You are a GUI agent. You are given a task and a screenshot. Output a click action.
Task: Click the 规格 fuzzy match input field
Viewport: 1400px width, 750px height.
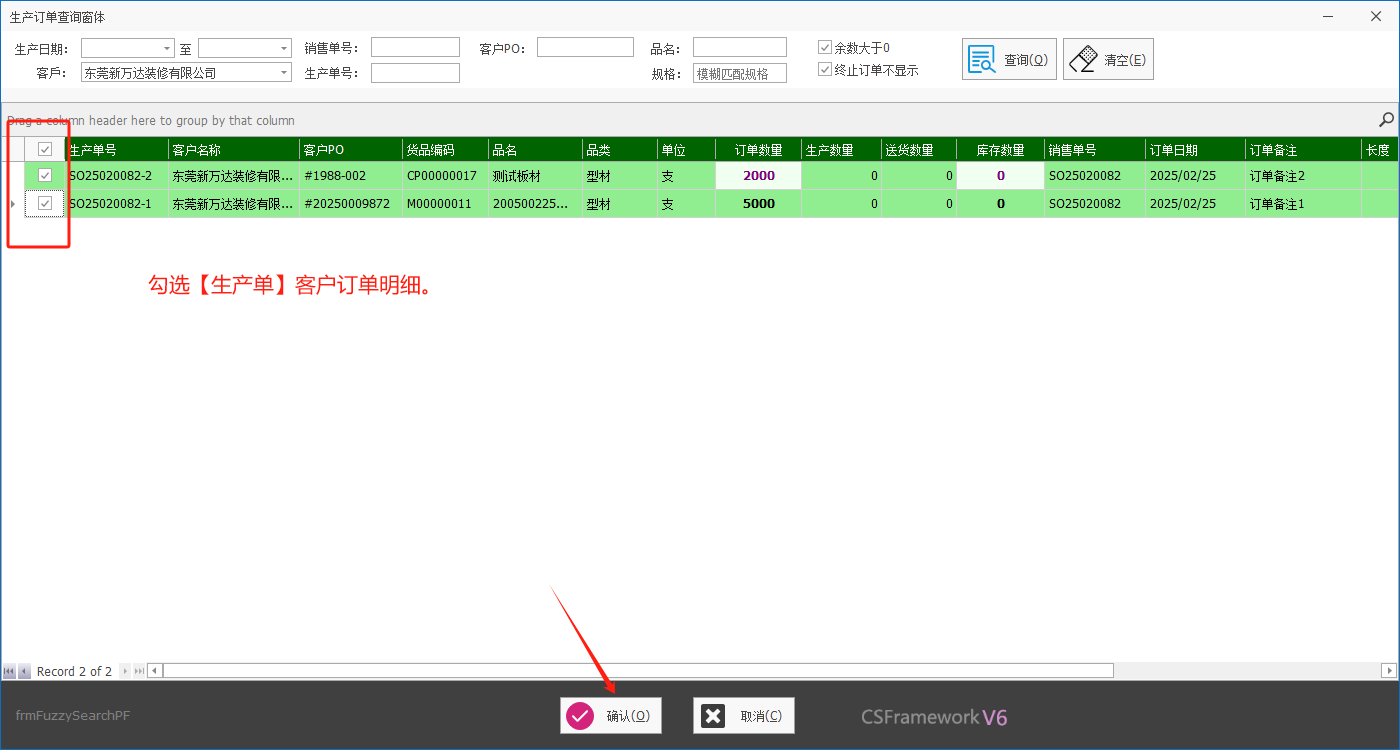point(740,73)
